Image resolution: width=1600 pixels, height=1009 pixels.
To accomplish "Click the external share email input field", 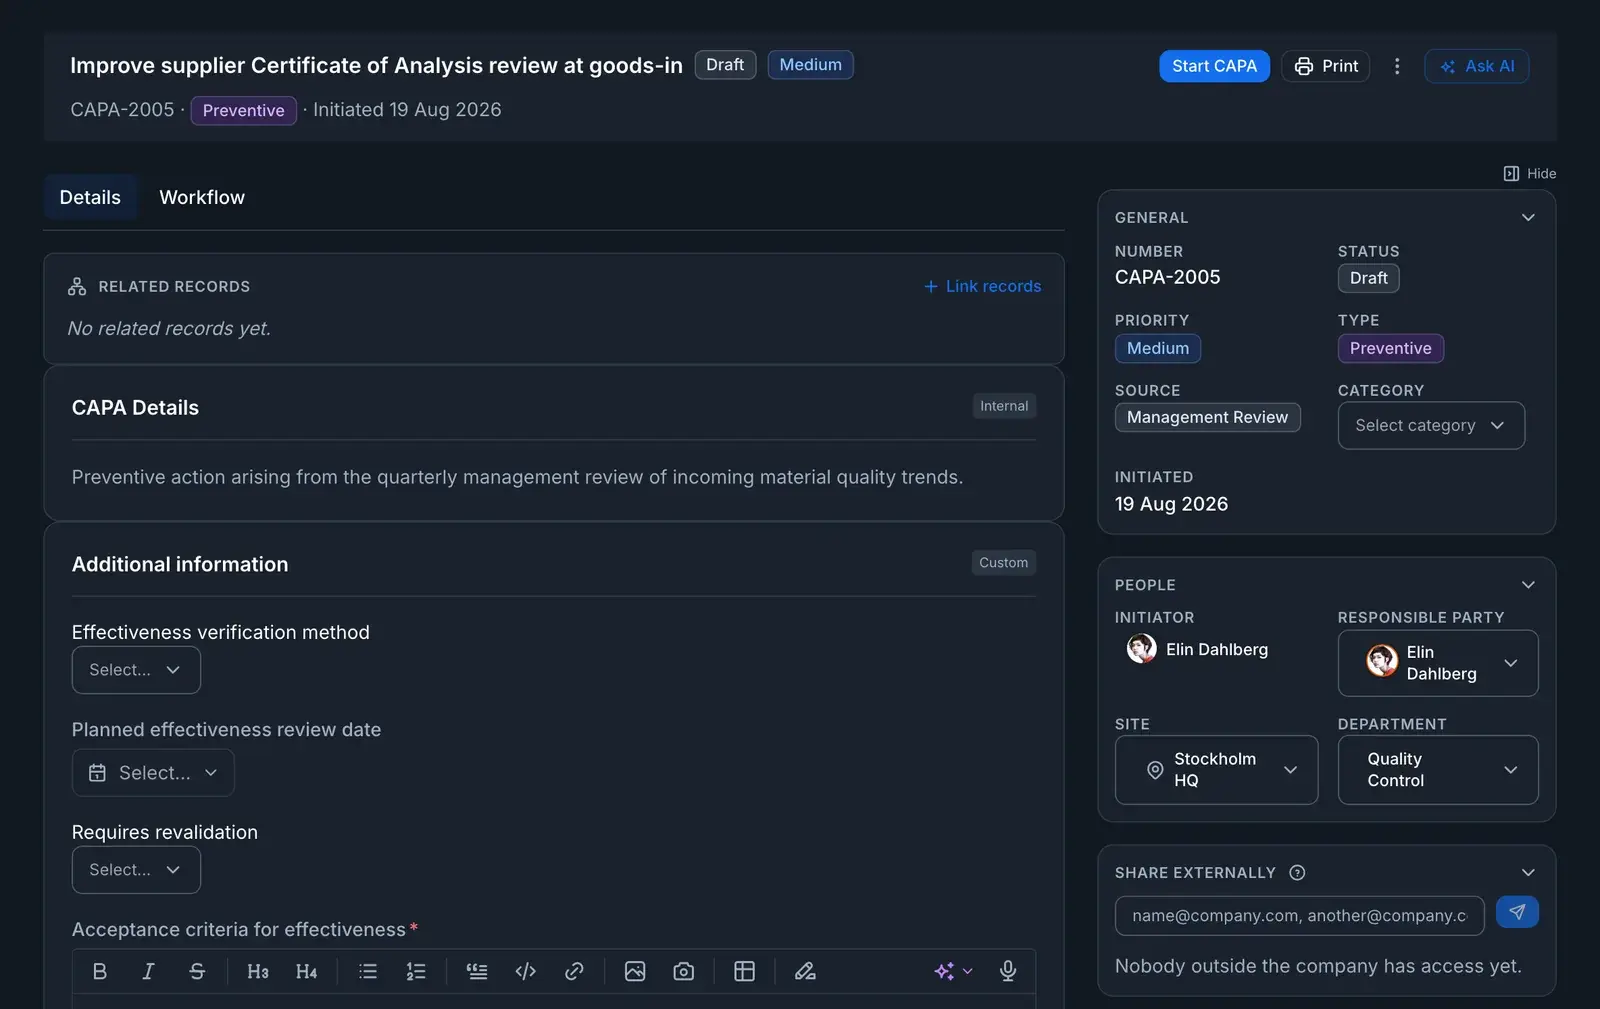I will (1300, 916).
